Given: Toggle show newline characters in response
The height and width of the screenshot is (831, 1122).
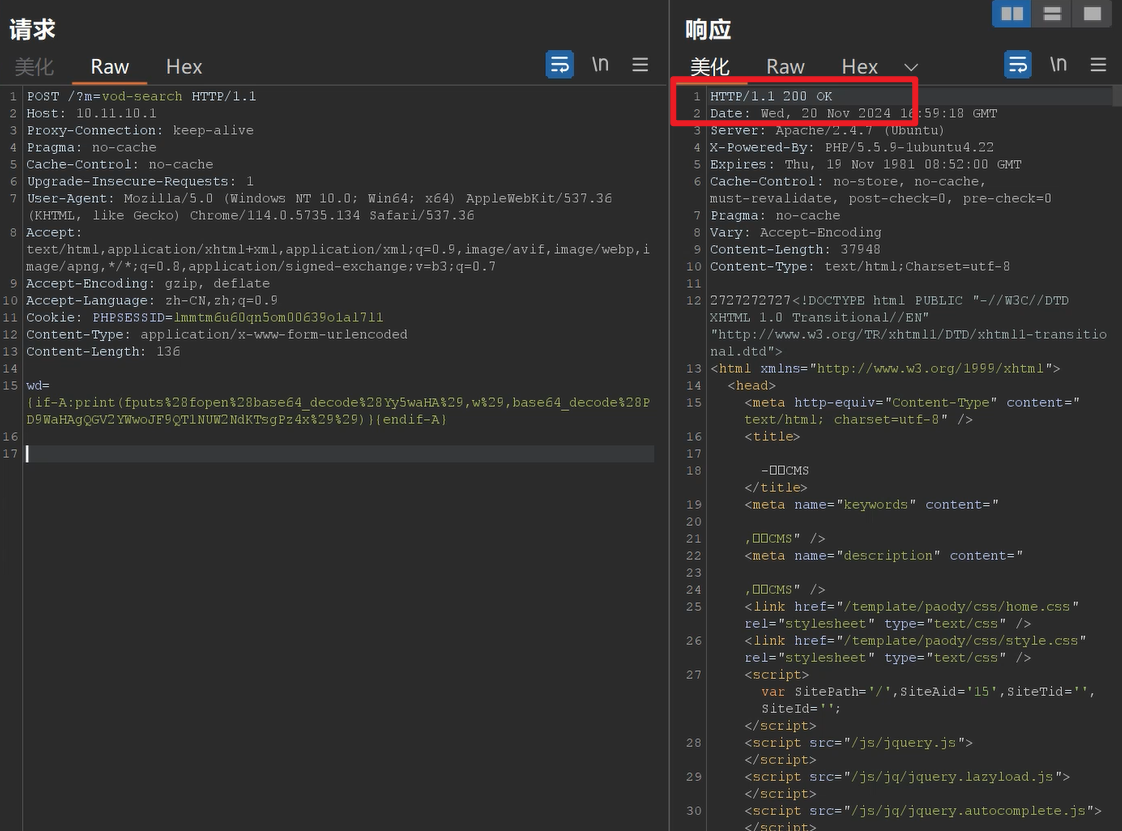Looking at the screenshot, I should [x=1058, y=65].
